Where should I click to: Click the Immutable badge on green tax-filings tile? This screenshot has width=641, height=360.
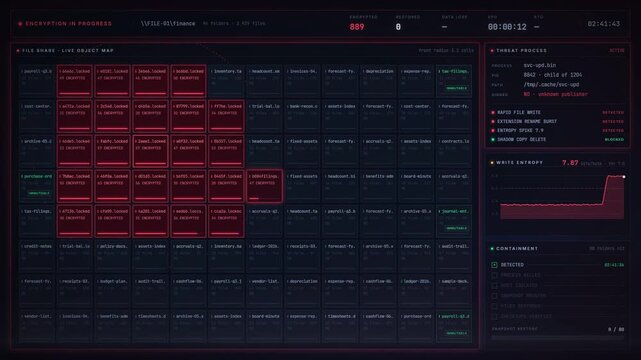tap(457, 88)
